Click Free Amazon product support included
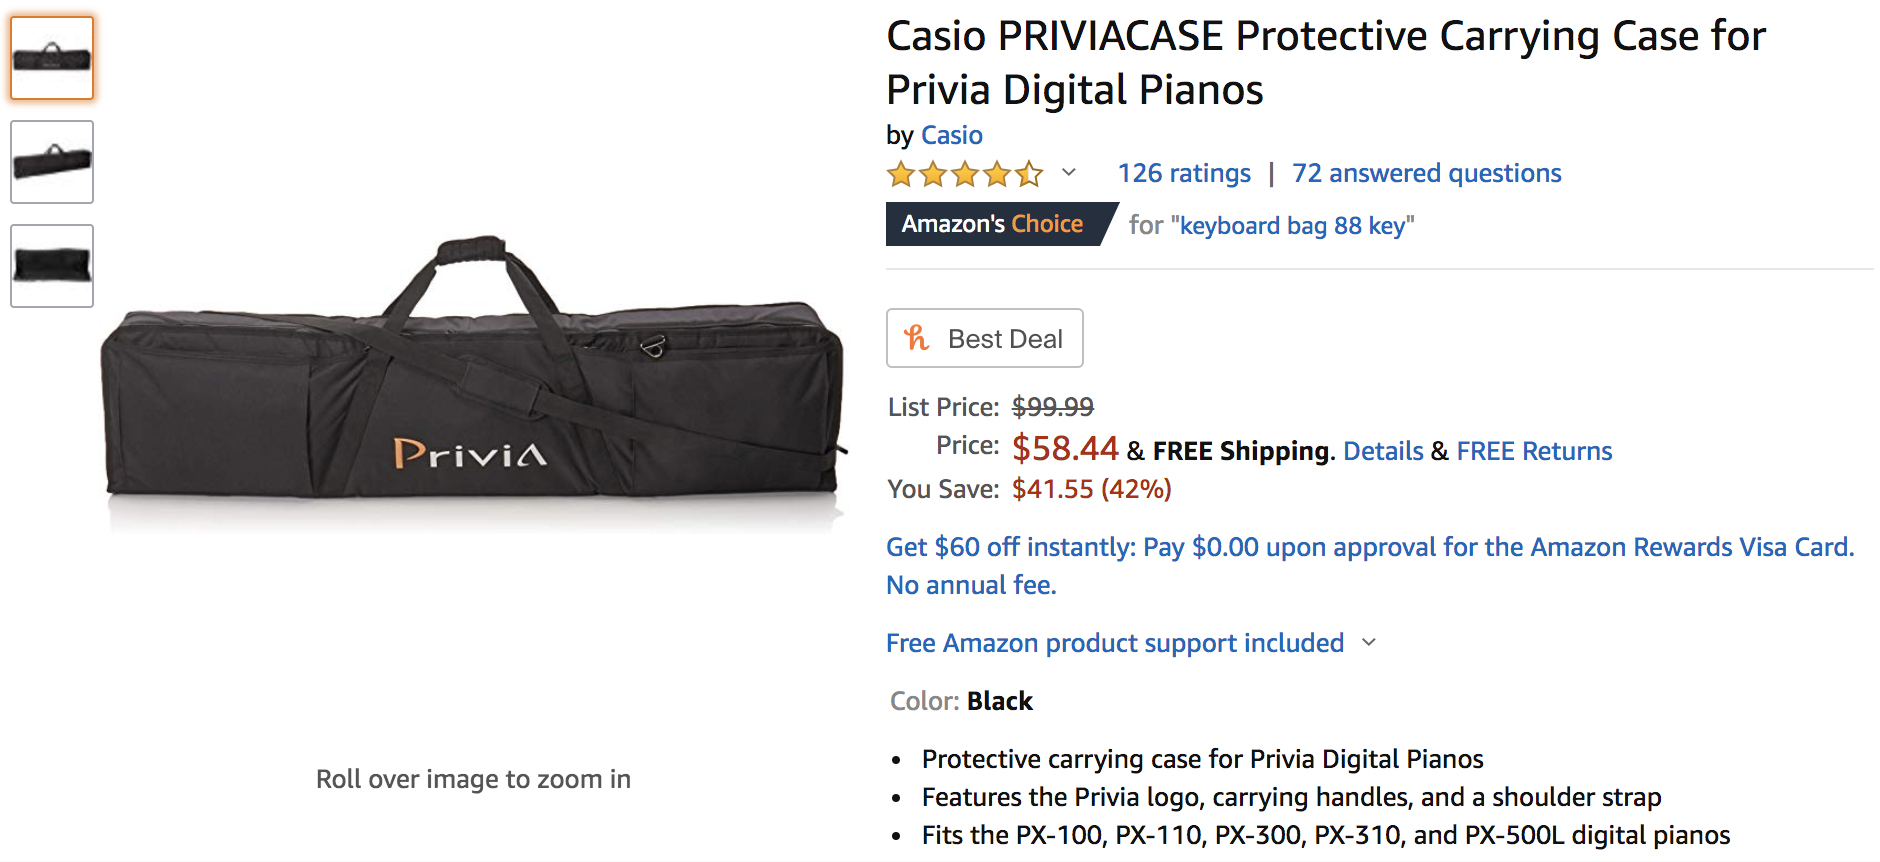The image size is (1880, 862). [x=1114, y=643]
